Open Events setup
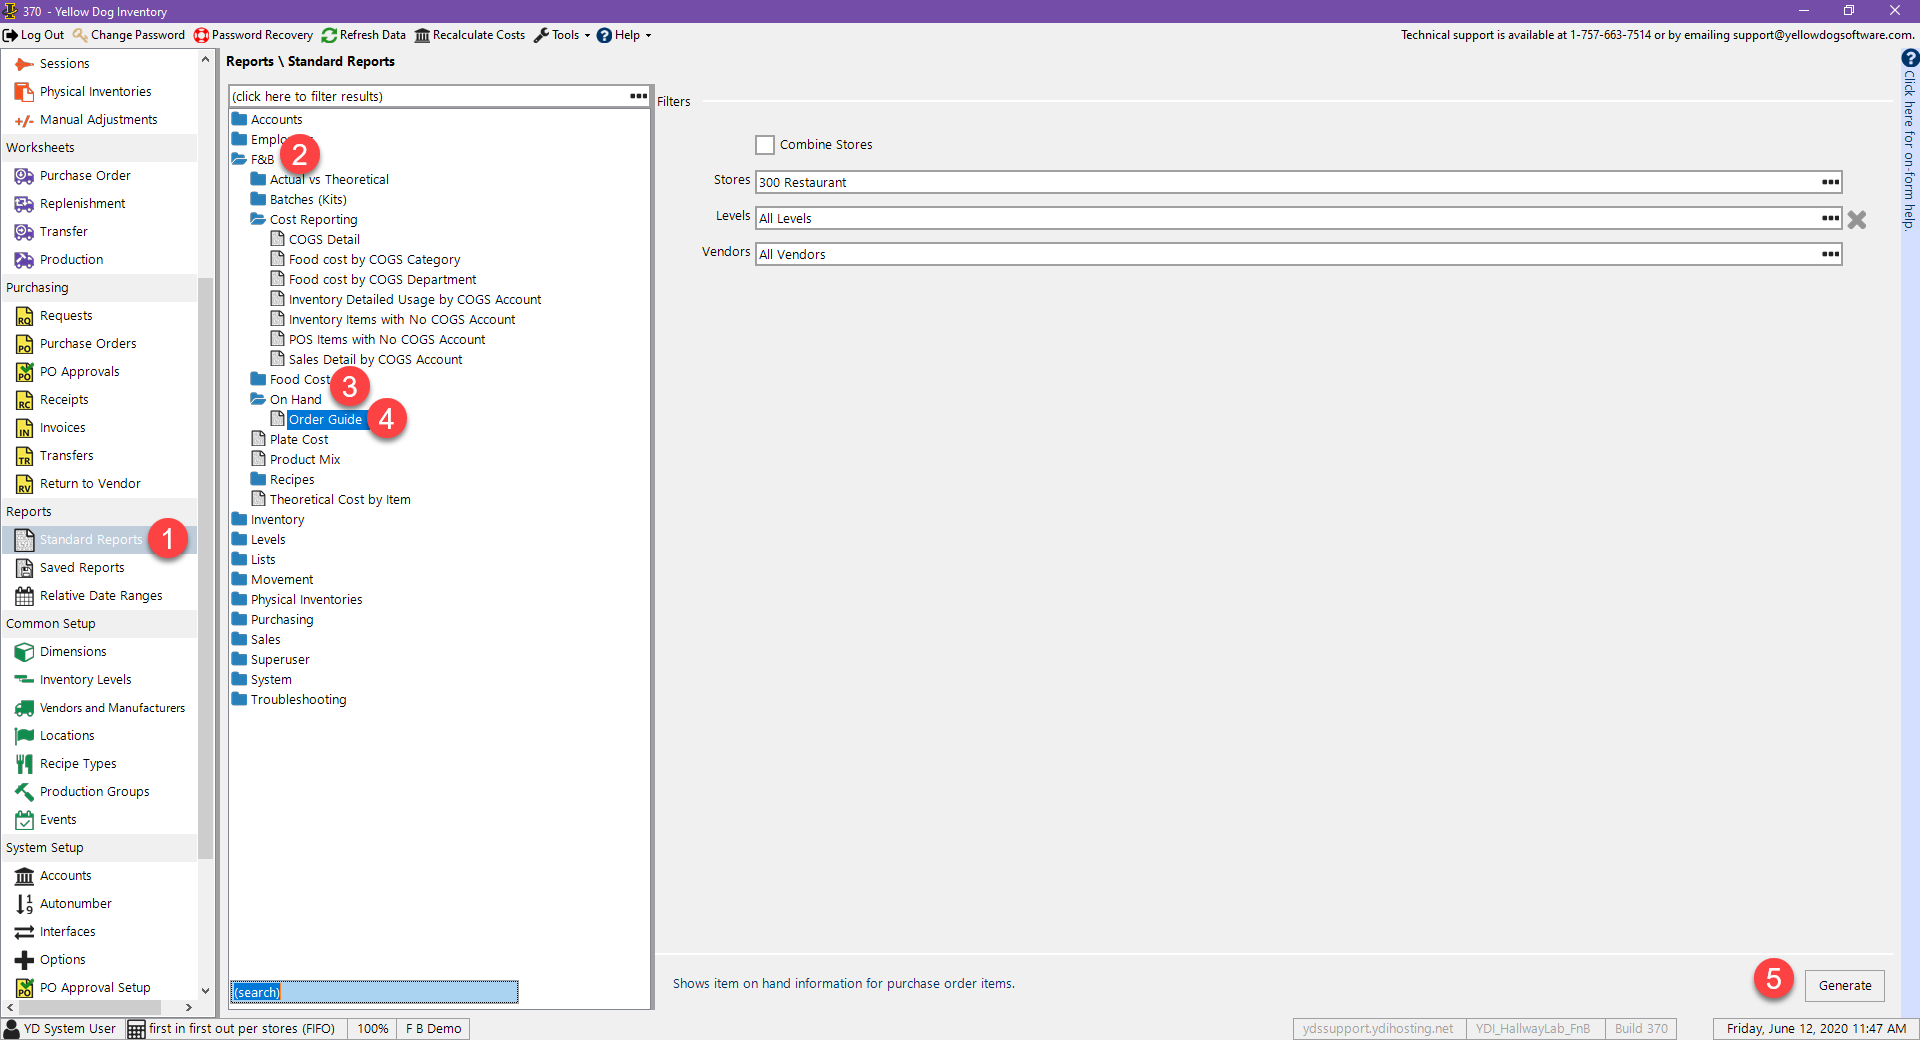Screen dimensions: 1920x1040 (58, 819)
